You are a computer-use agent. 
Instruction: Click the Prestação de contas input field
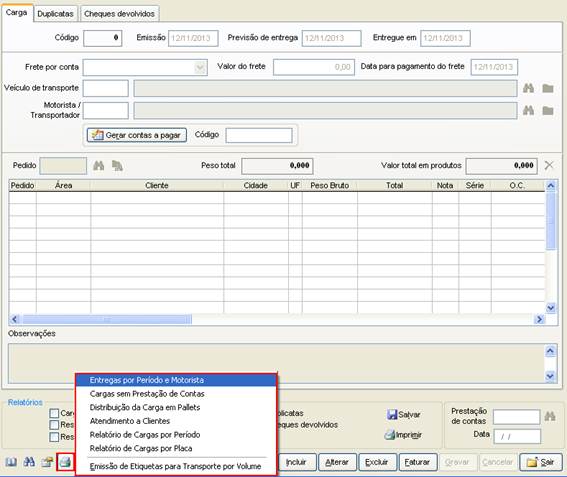point(517,417)
